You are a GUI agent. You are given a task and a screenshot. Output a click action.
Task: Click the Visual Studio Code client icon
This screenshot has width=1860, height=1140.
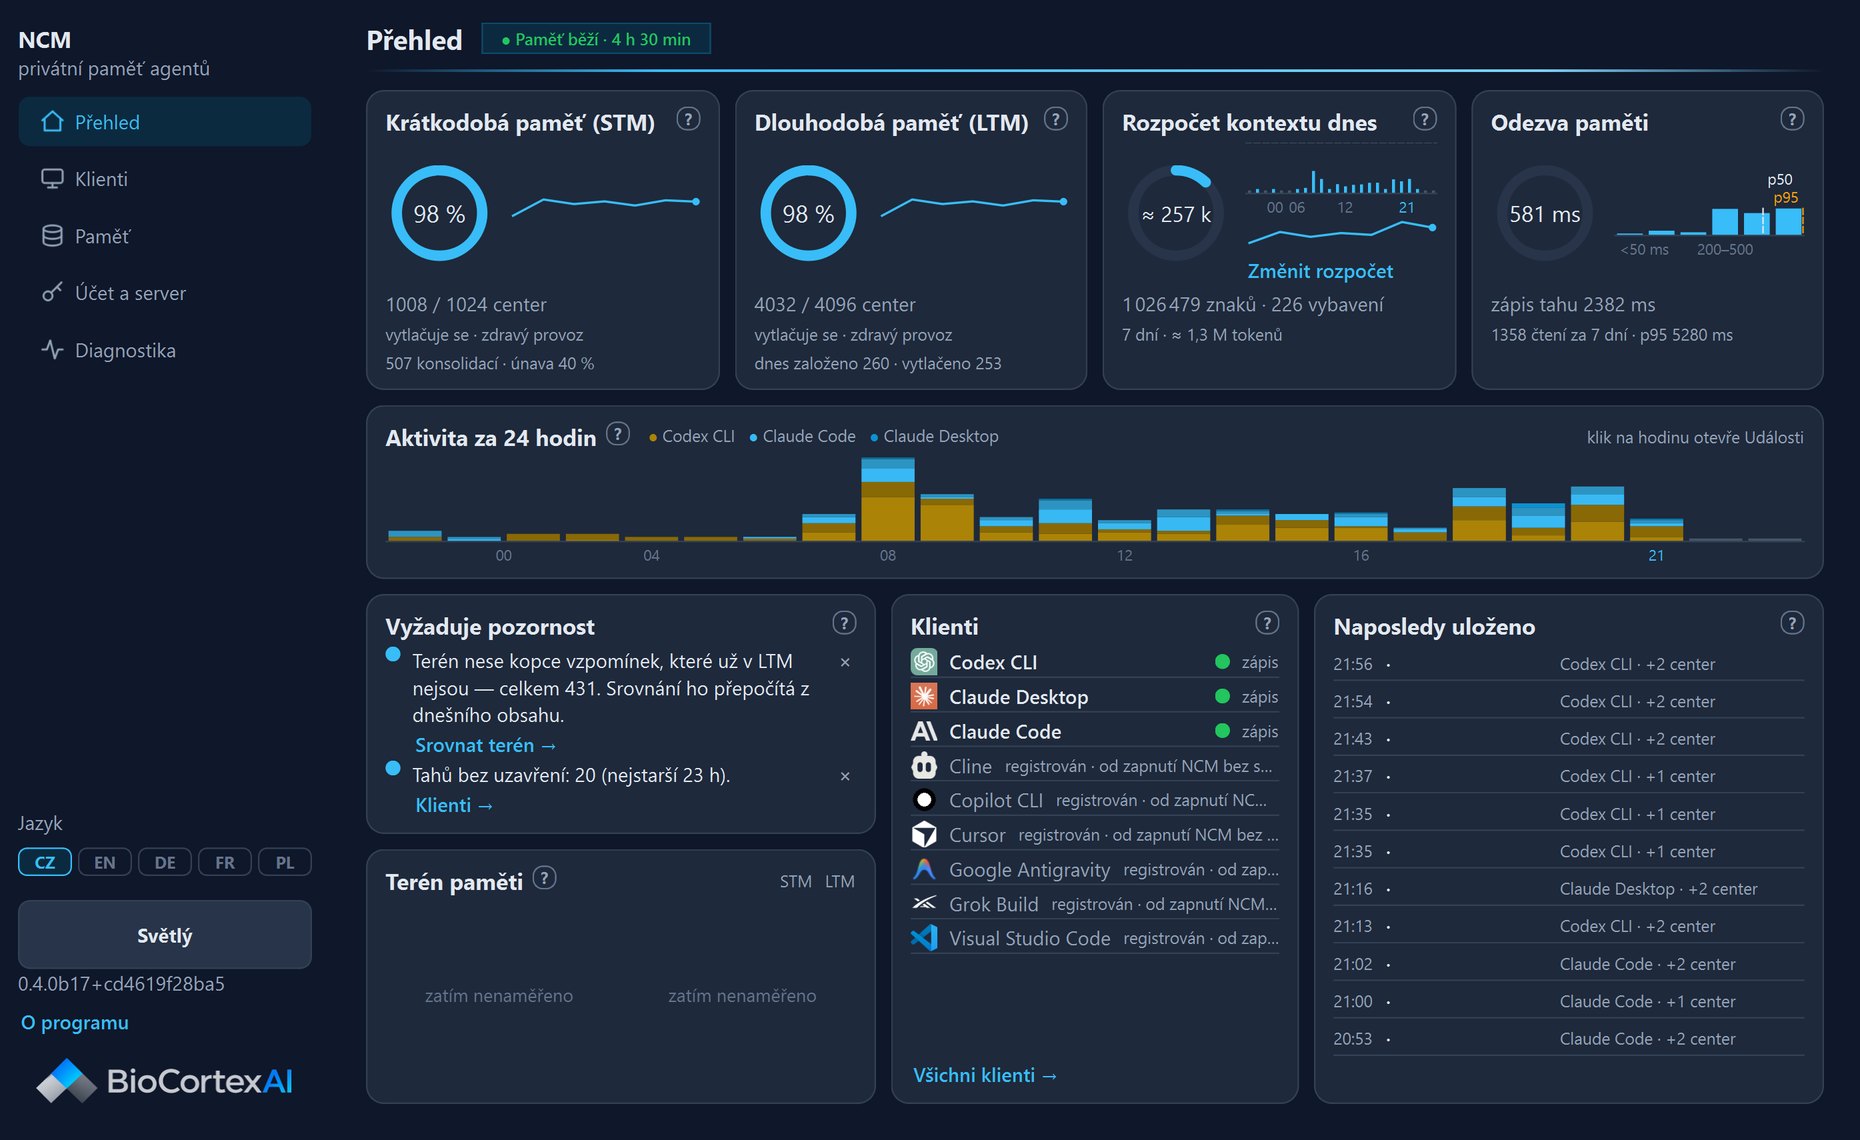[x=924, y=938]
